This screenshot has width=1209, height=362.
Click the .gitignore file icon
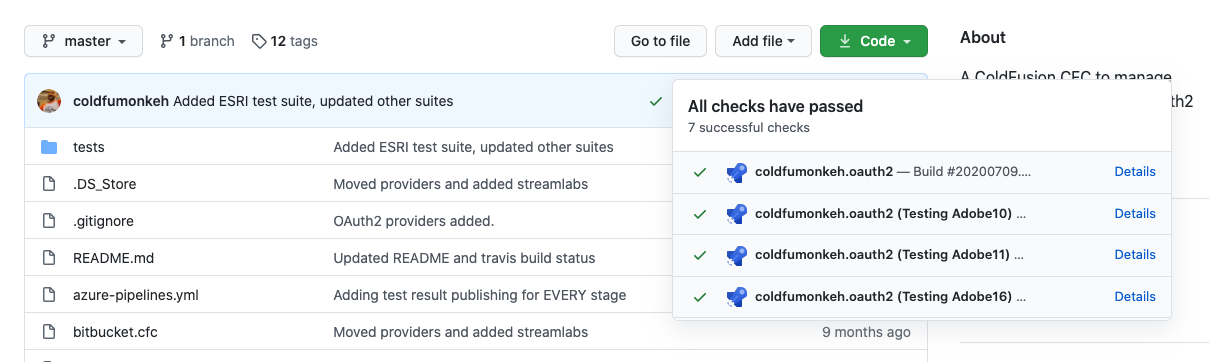coord(49,221)
